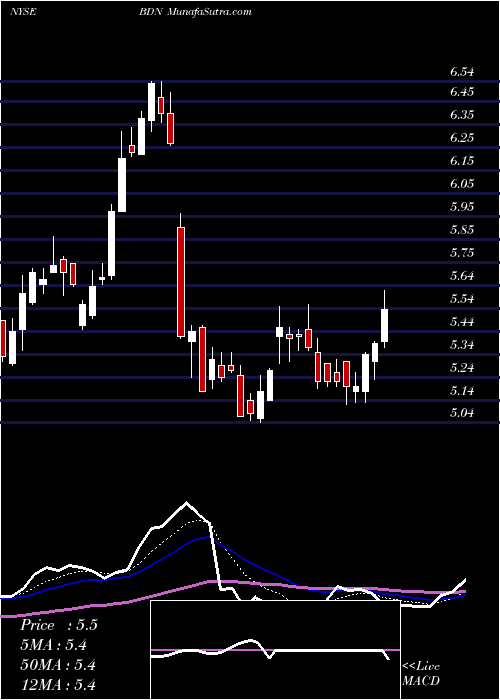Click the 5MA : 5.4 readout
Viewport: 500px width, 700px height.
click(53, 645)
